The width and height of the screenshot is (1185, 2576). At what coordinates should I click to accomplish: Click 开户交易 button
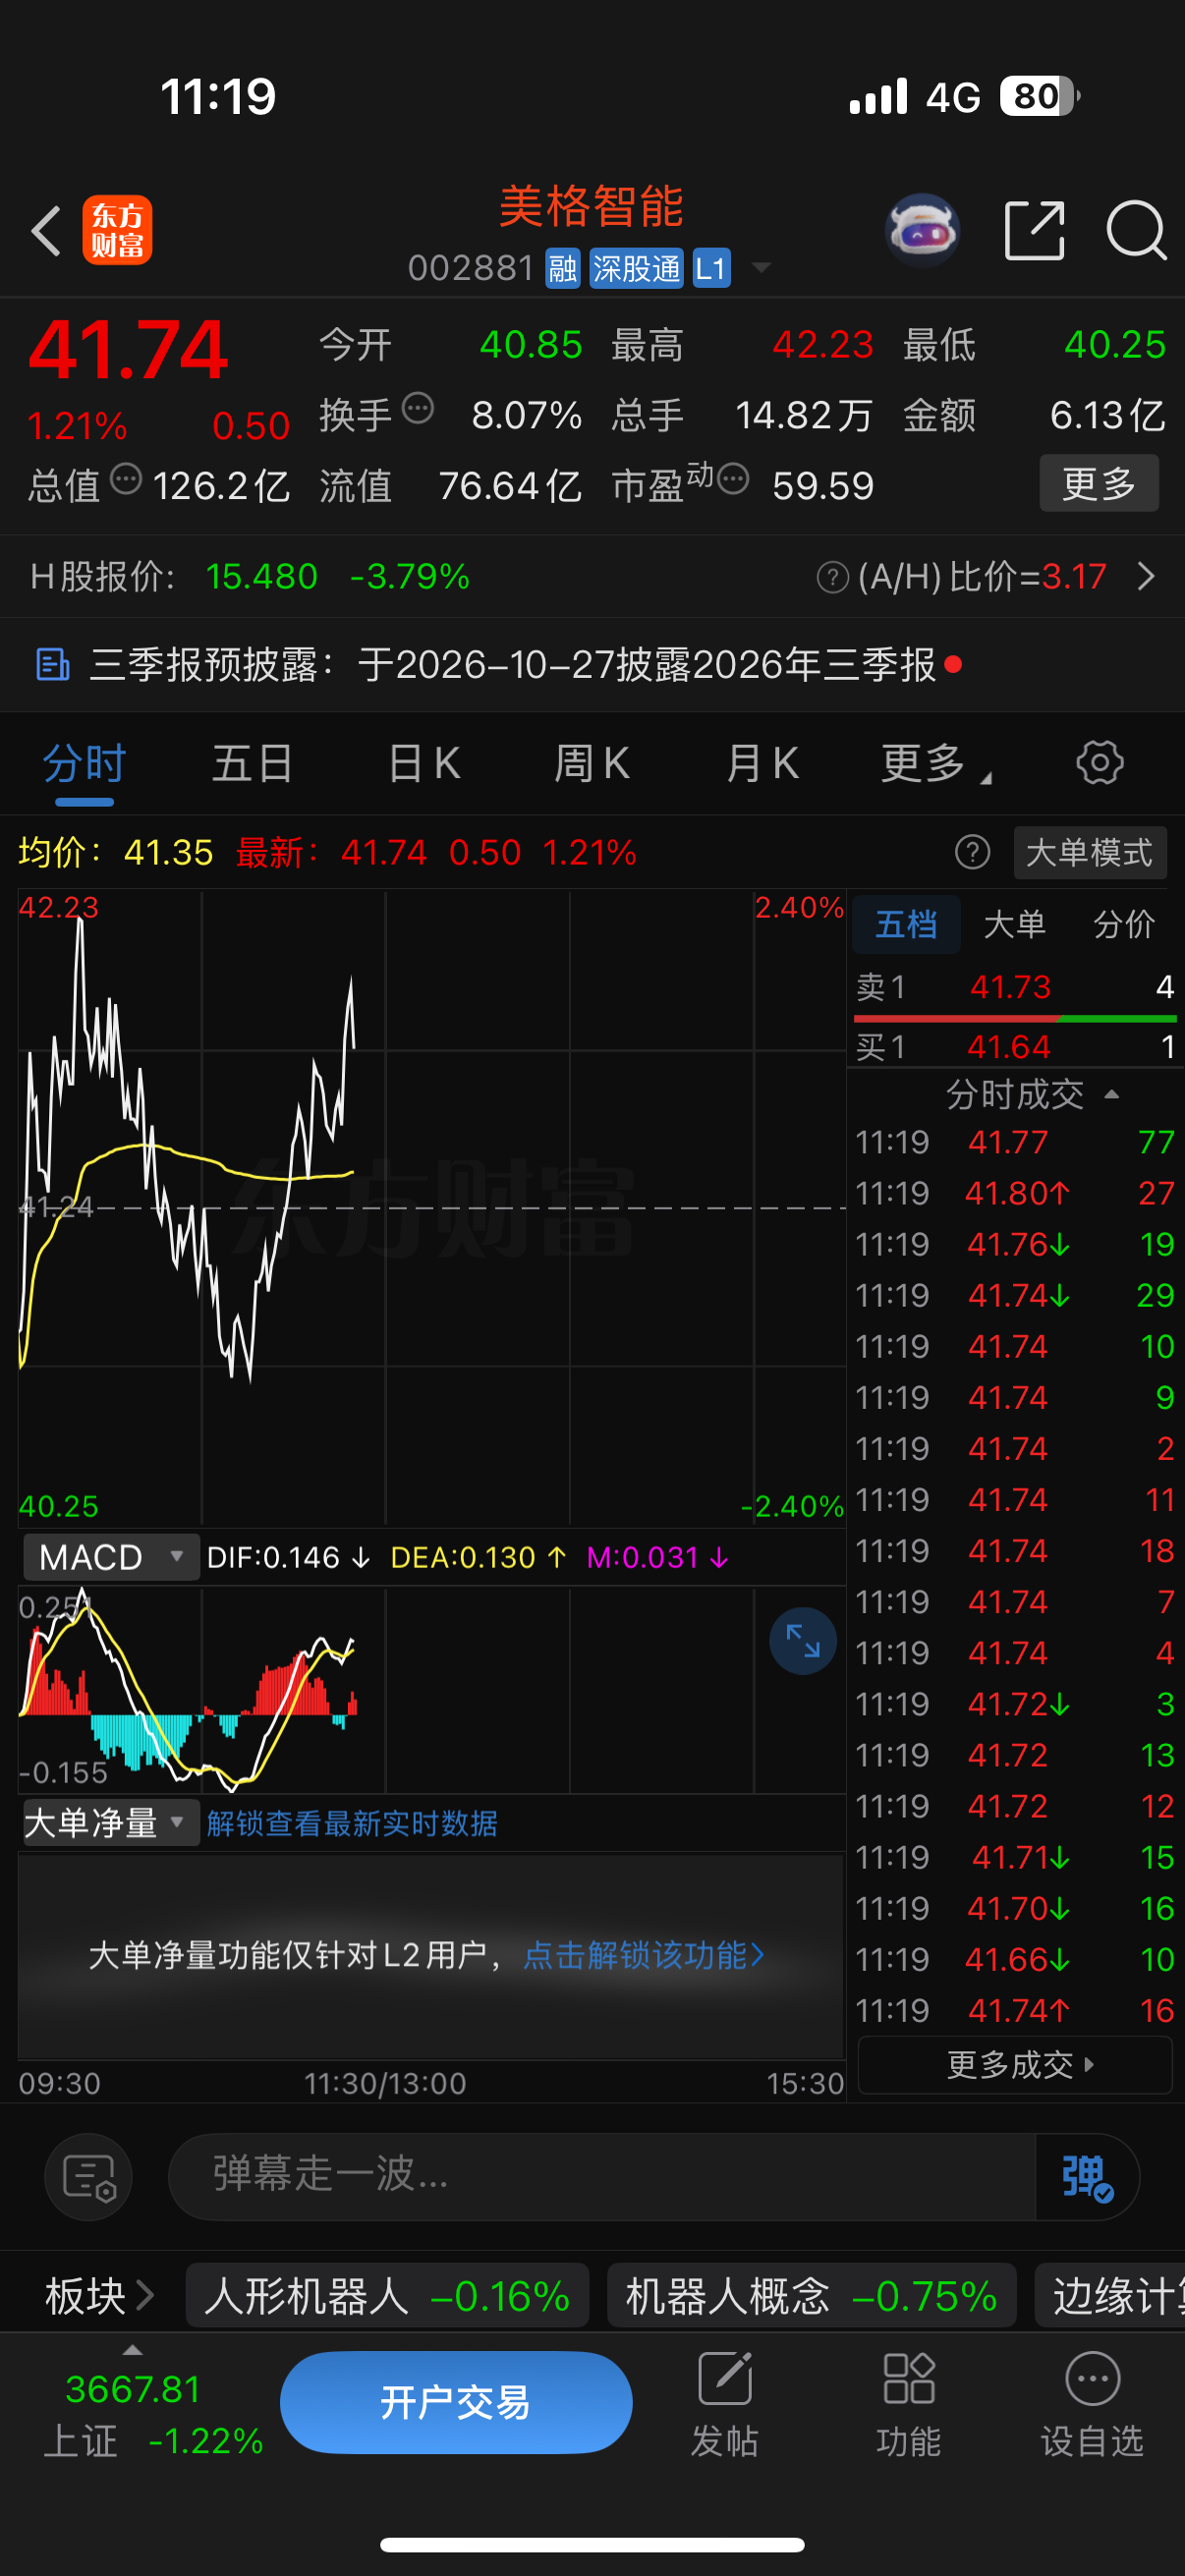pos(456,2402)
